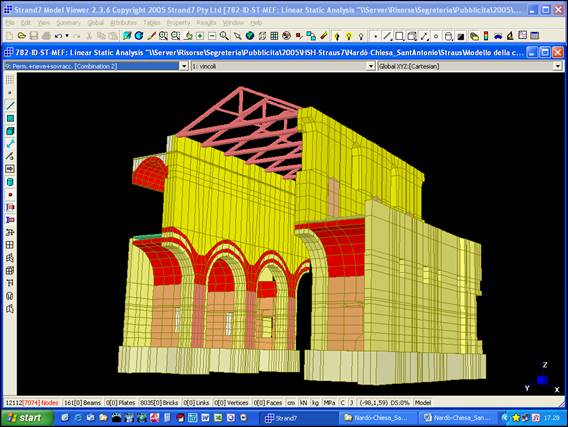The height and width of the screenshot is (427, 568).
Task: Click the plain magnifying glass zoom icon
Action: [224, 36]
